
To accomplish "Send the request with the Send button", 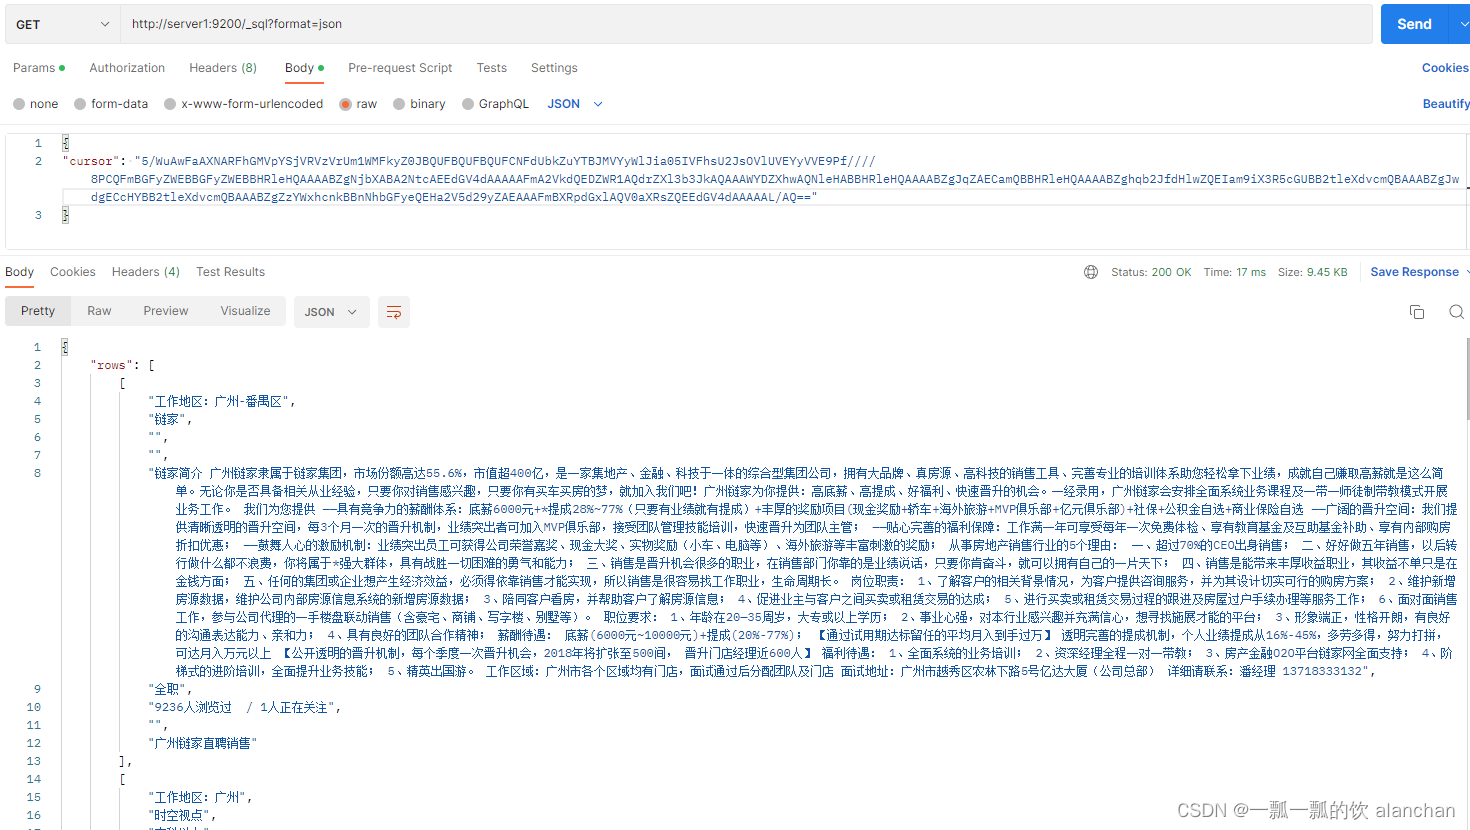I will [x=1414, y=24].
